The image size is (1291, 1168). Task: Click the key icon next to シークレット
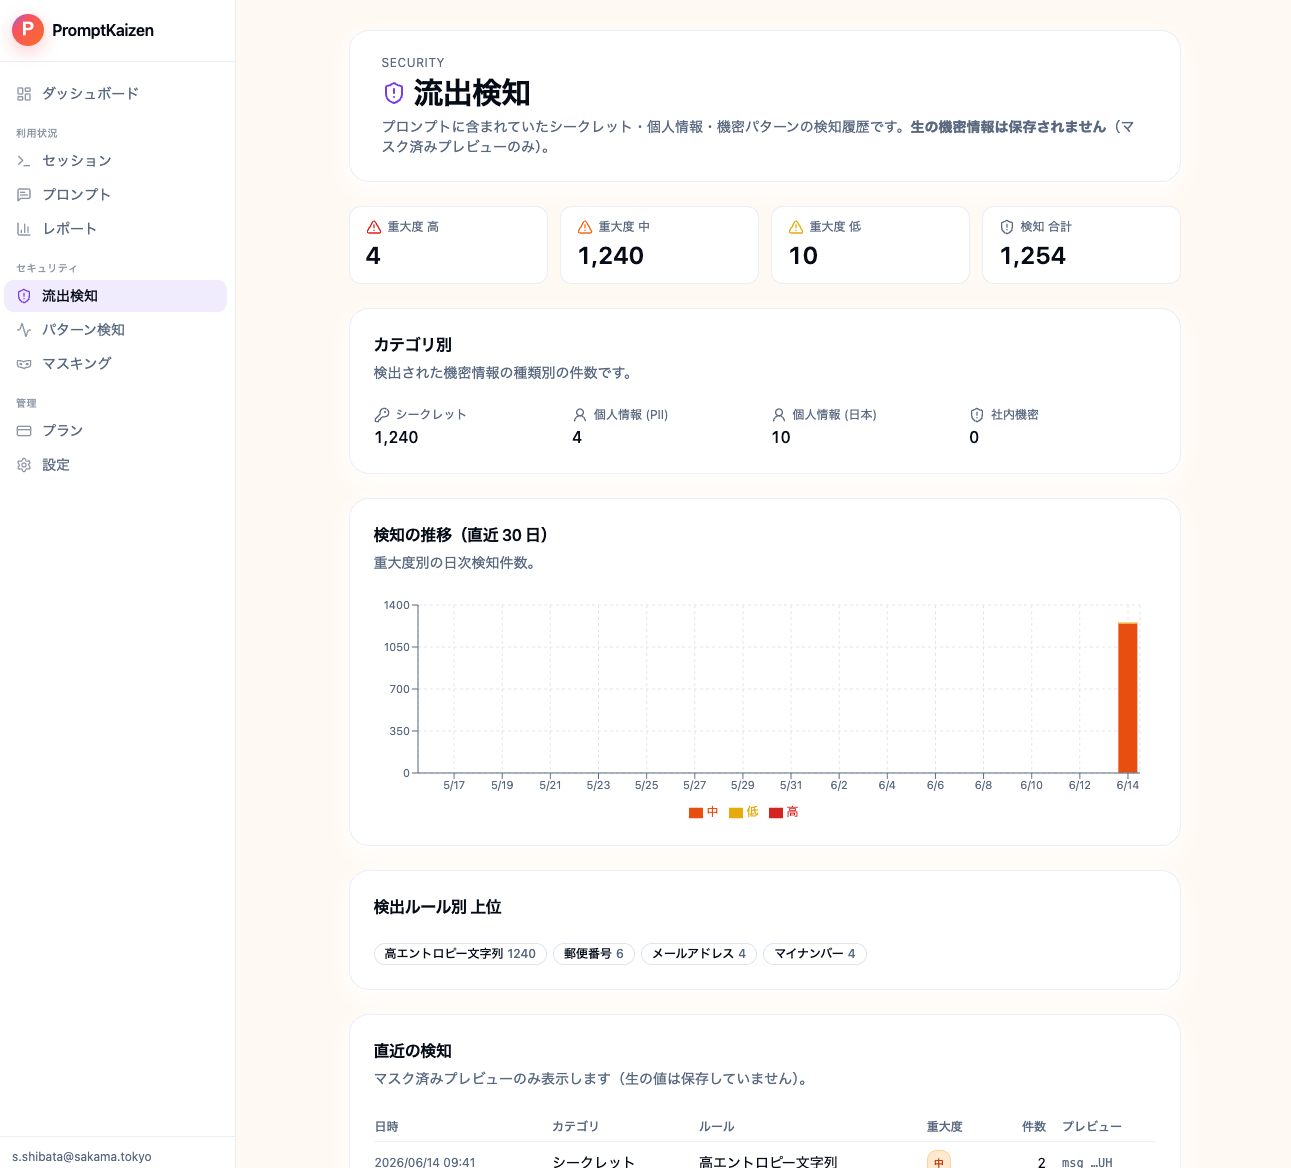coord(382,414)
